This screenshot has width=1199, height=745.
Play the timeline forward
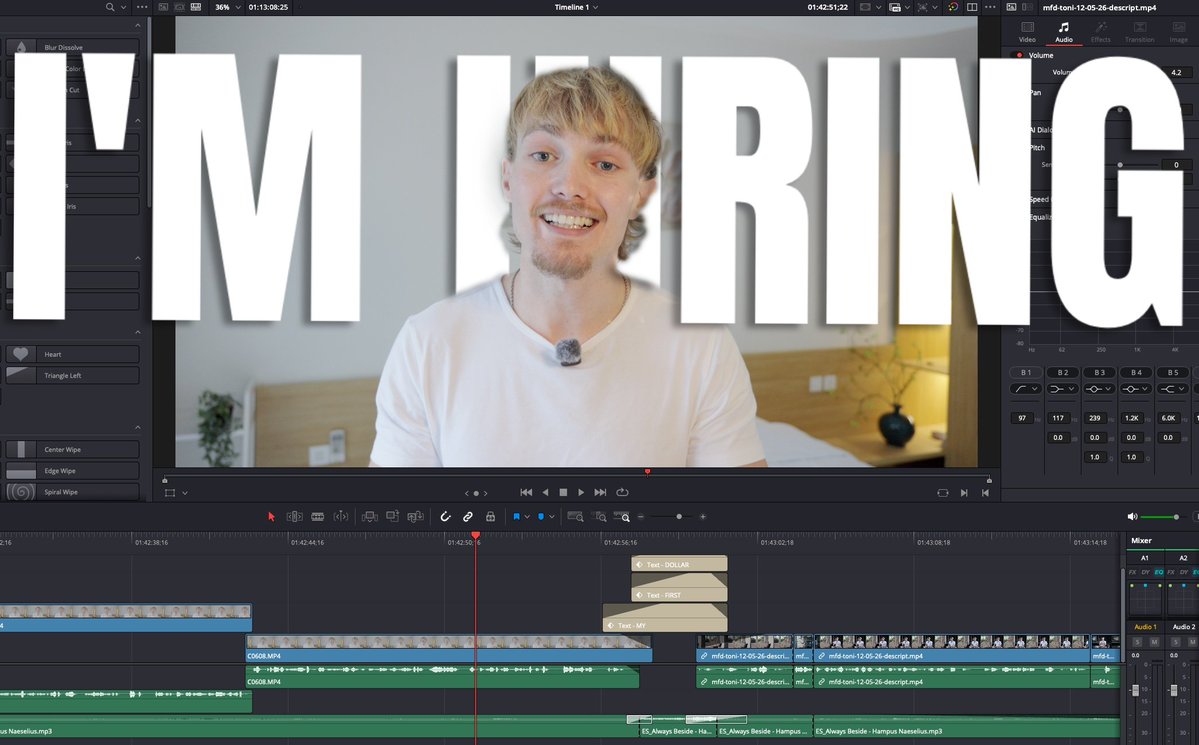[581, 493]
